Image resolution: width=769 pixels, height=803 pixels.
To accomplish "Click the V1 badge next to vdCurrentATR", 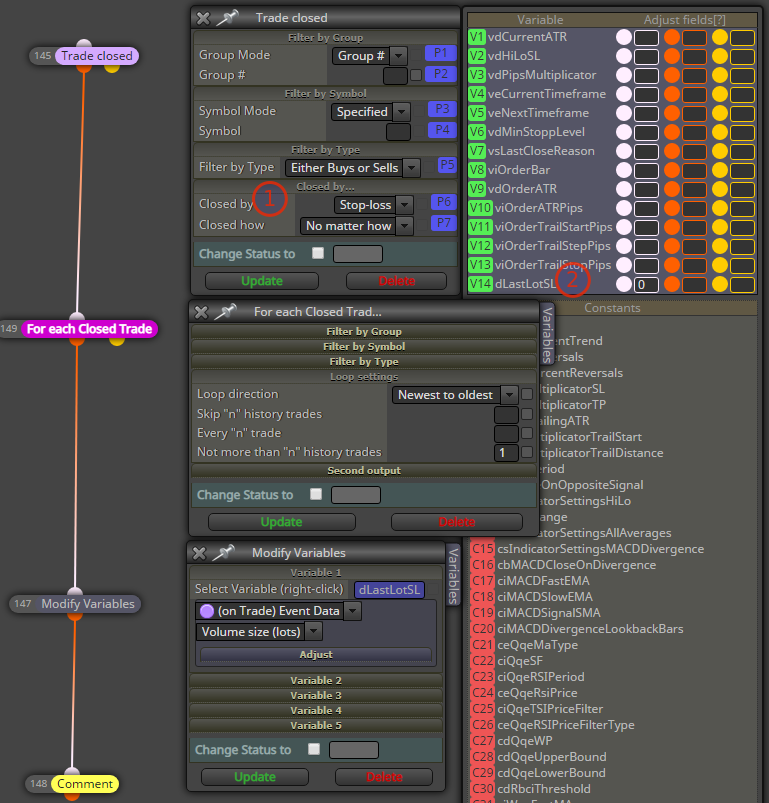I will [x=477, y=37].
